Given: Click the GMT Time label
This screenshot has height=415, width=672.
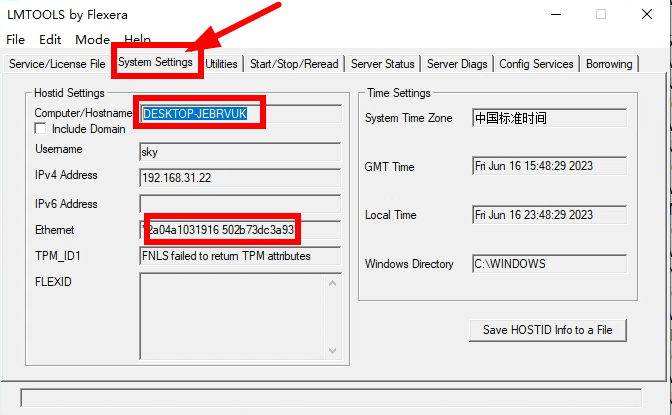Looking at the screenshot, I should (x=389, y=167).
